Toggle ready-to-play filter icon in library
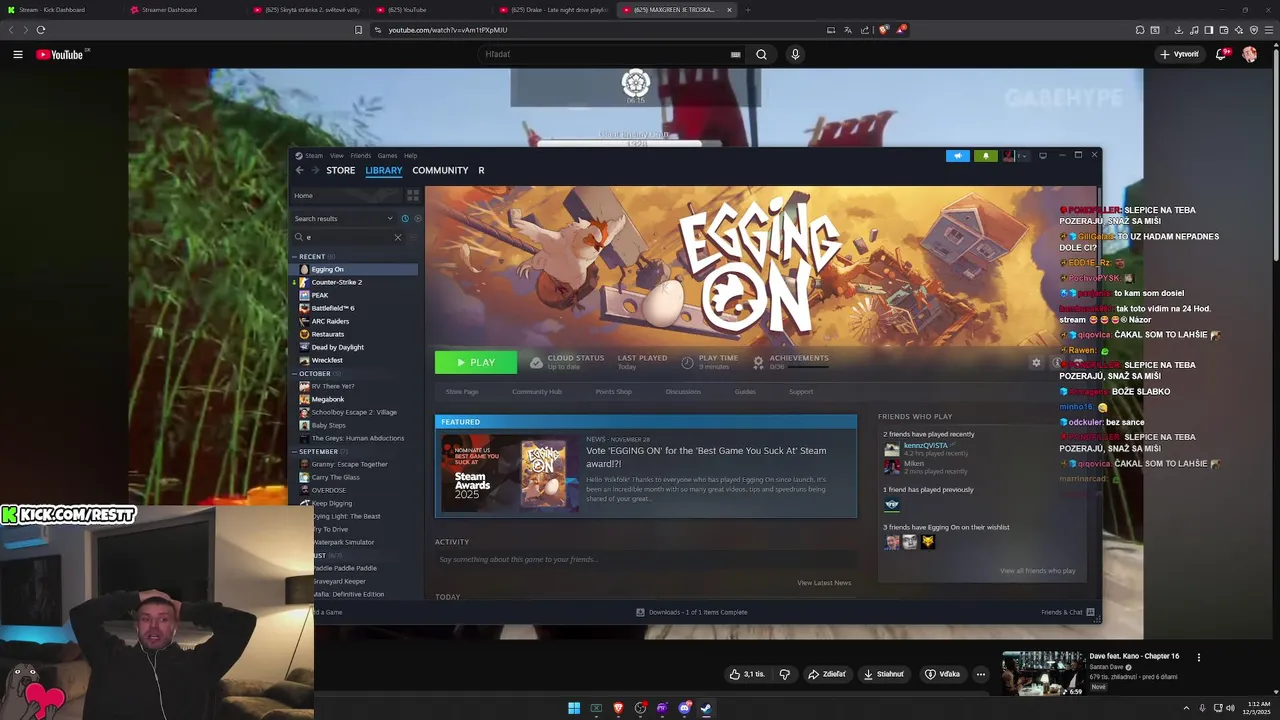This screenshot has width=1280, height=720. 417,218
